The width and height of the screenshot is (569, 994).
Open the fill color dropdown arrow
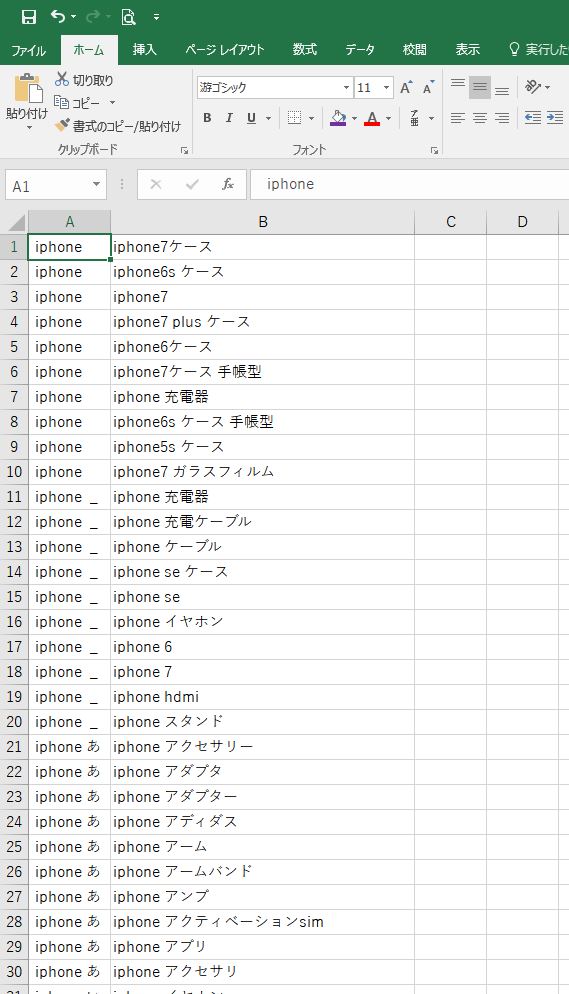point(354,118)
